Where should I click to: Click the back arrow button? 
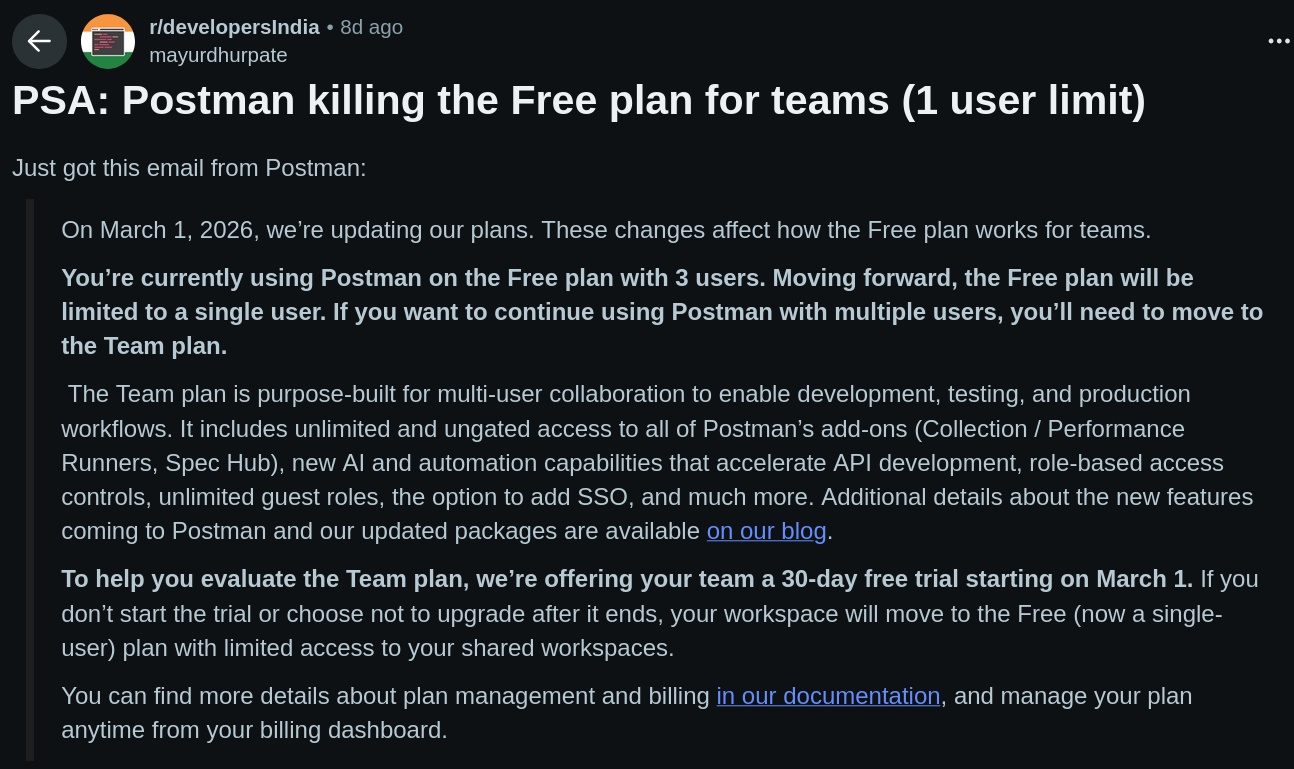point(39,41)
